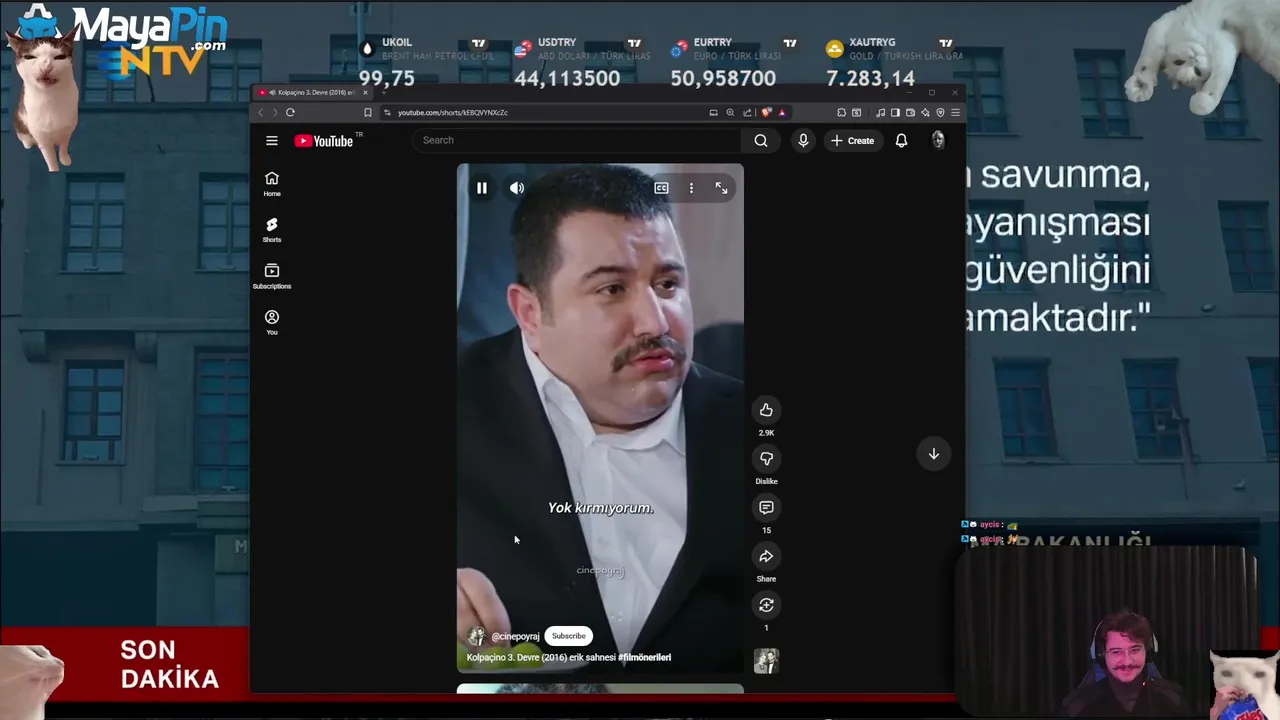The height and width of the screenshot is (720, 1280).
Task: Start voice search with microphone icon
Action: pos(803,141)
